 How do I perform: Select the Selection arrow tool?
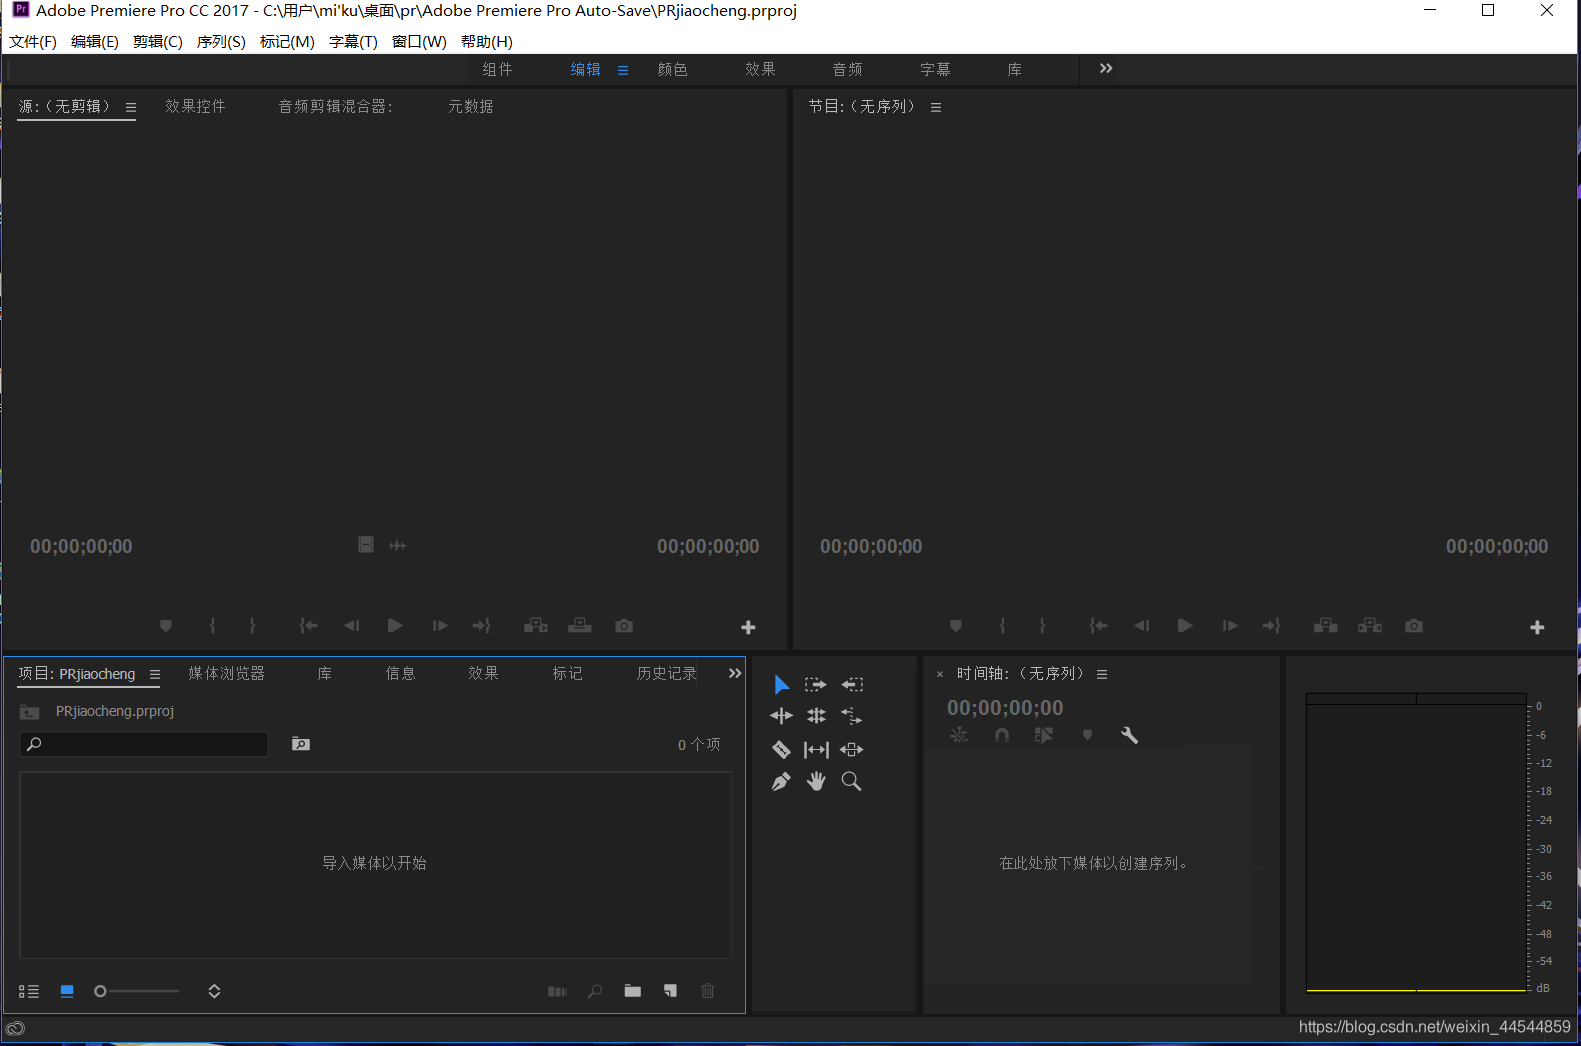coord(782,685)
